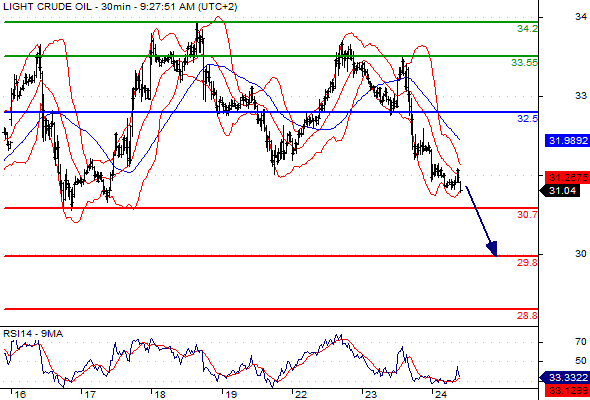Select the 34.2 green resistance level label
This screenshot has width=590, height=400.
click(x=527, y=29)
